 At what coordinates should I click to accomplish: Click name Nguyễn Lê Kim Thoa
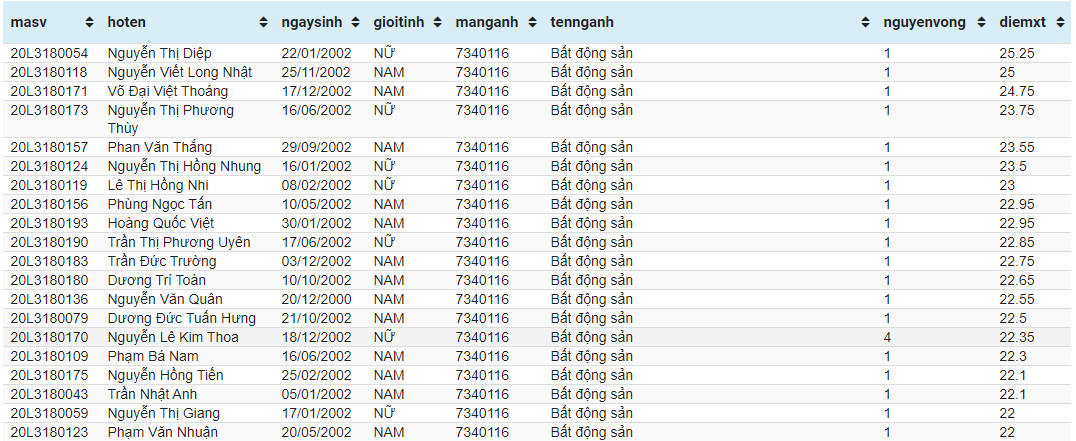[174, 337]
